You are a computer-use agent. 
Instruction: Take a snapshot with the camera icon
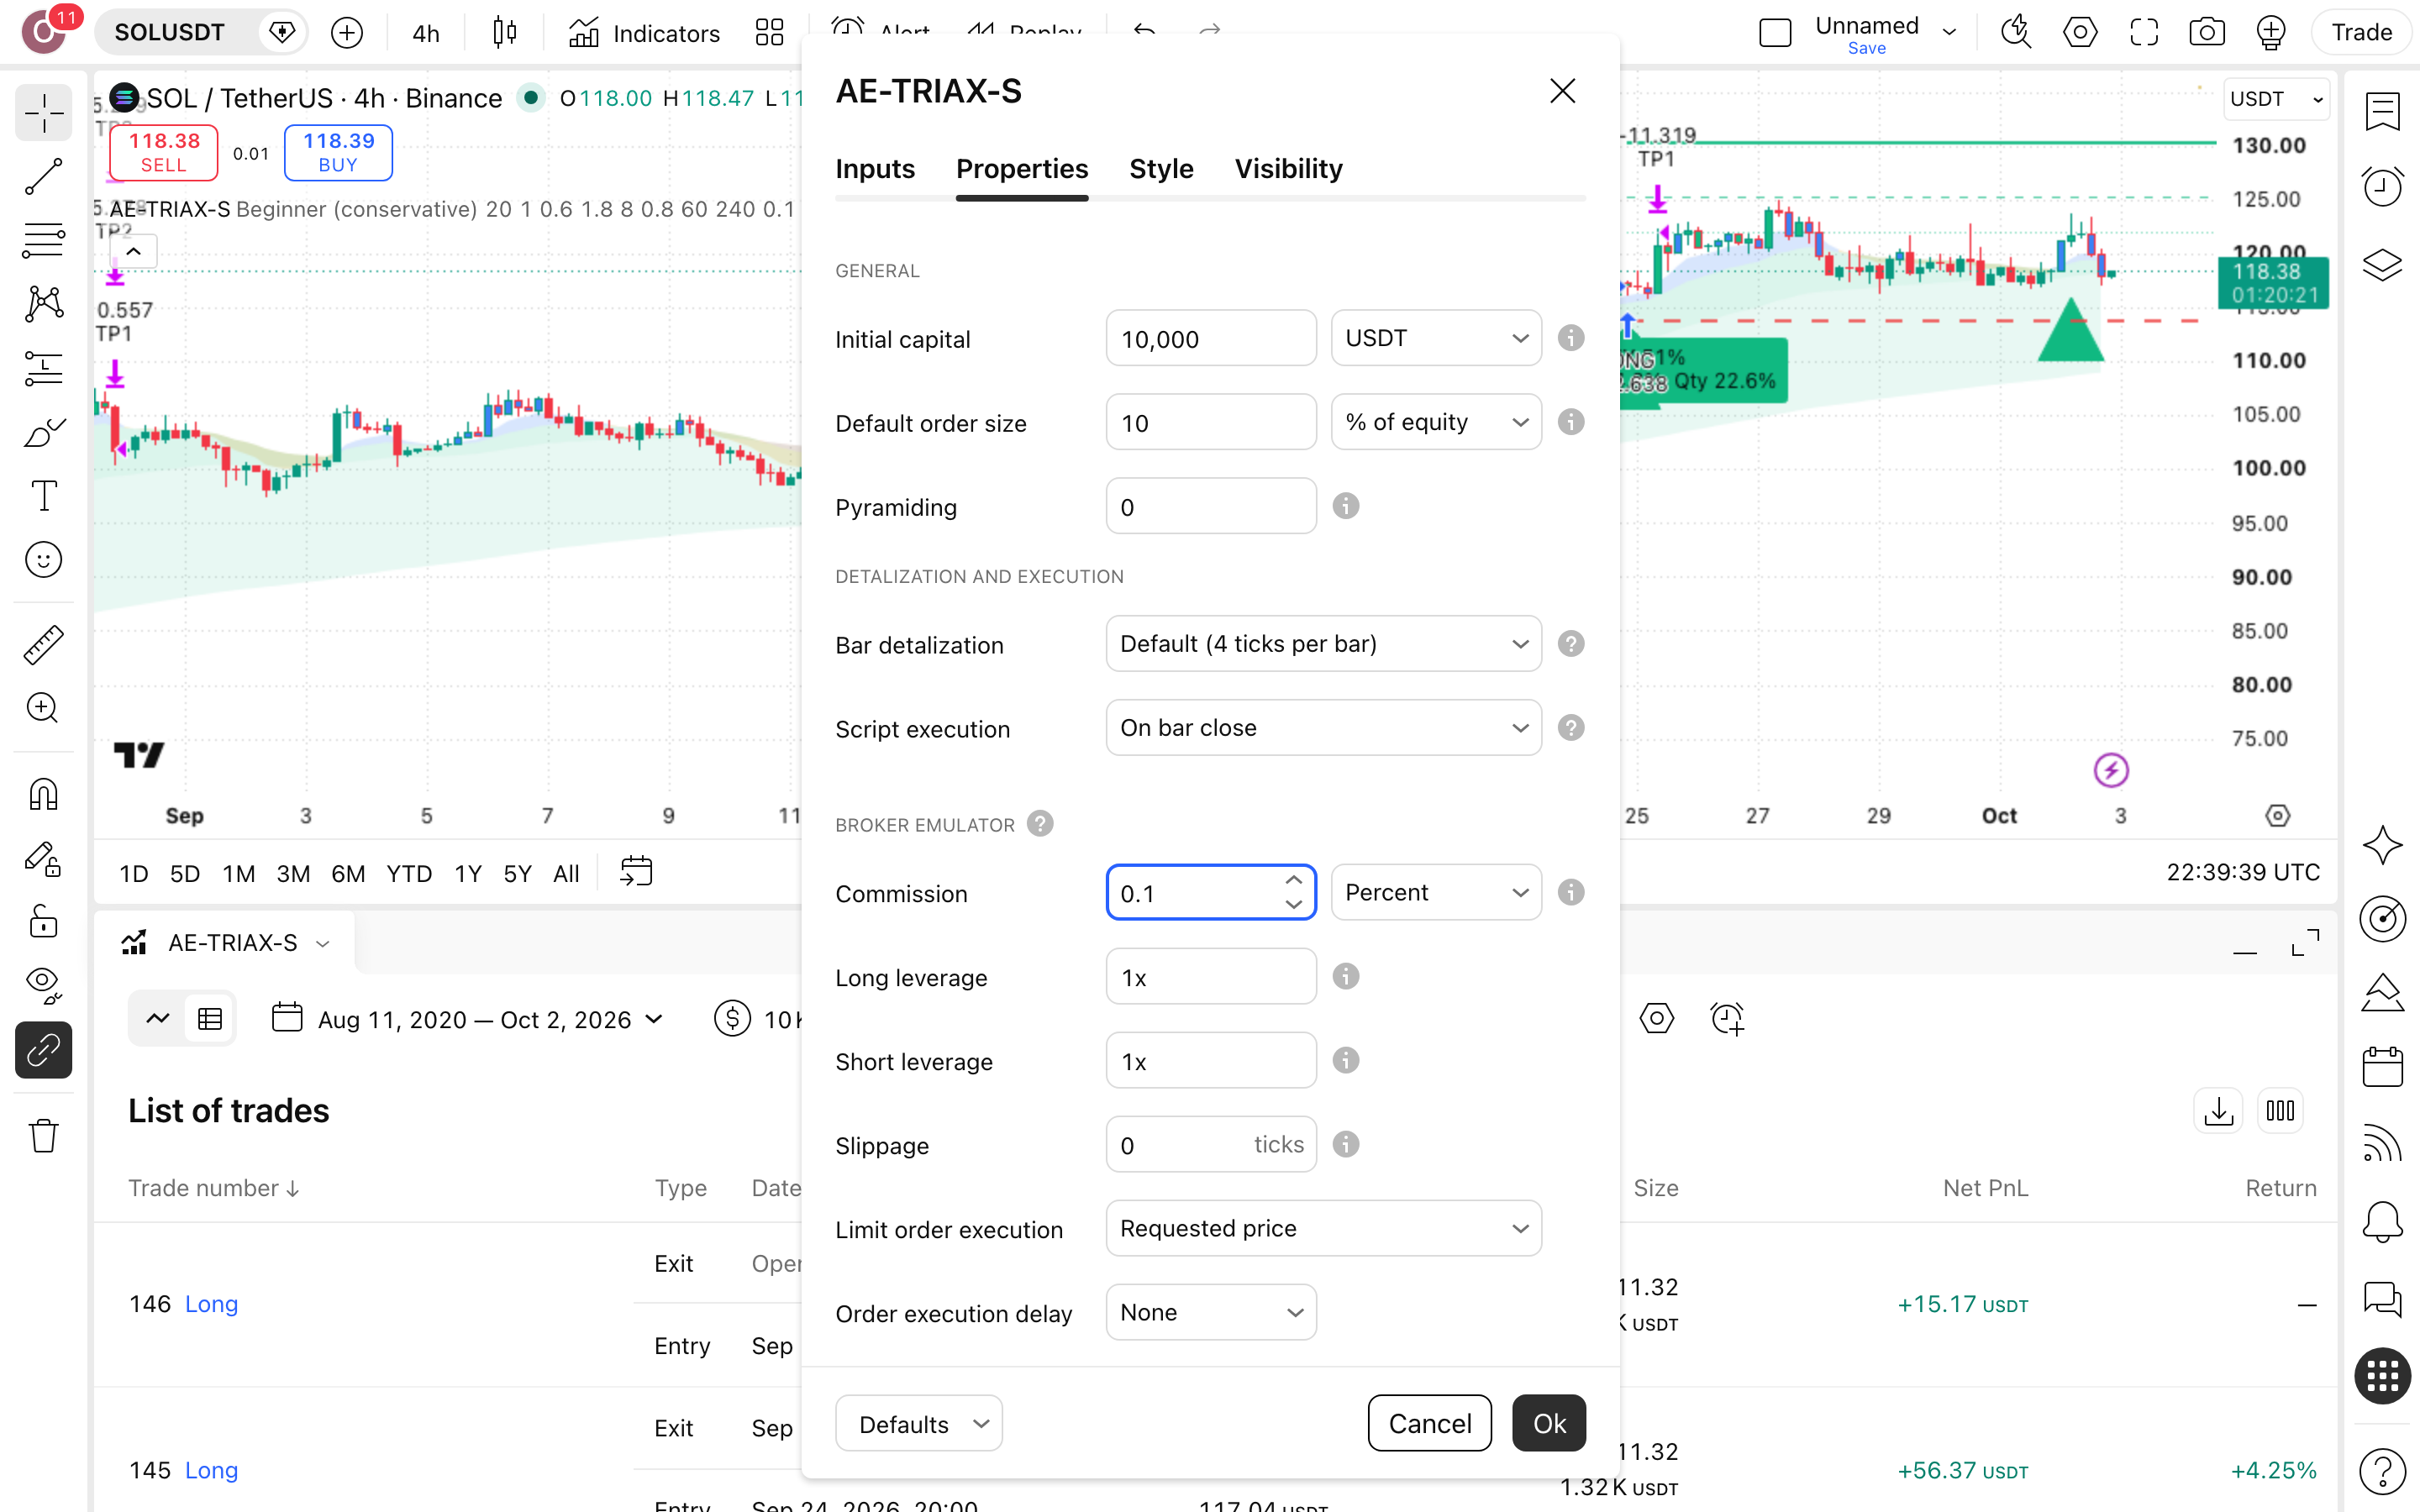[2206, 32]
